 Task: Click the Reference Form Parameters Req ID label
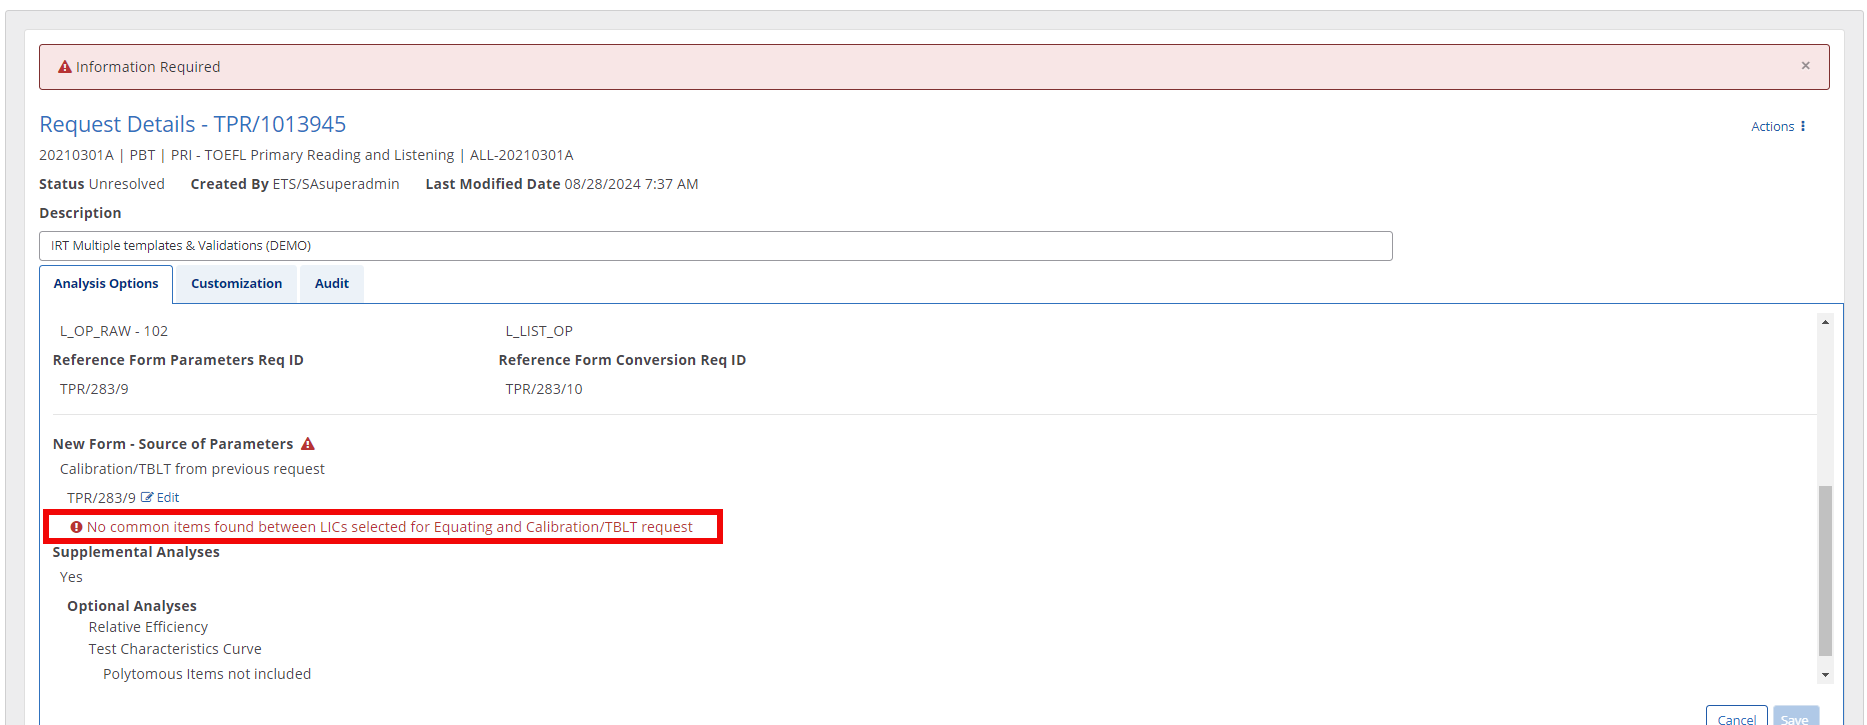pos(178,360)
